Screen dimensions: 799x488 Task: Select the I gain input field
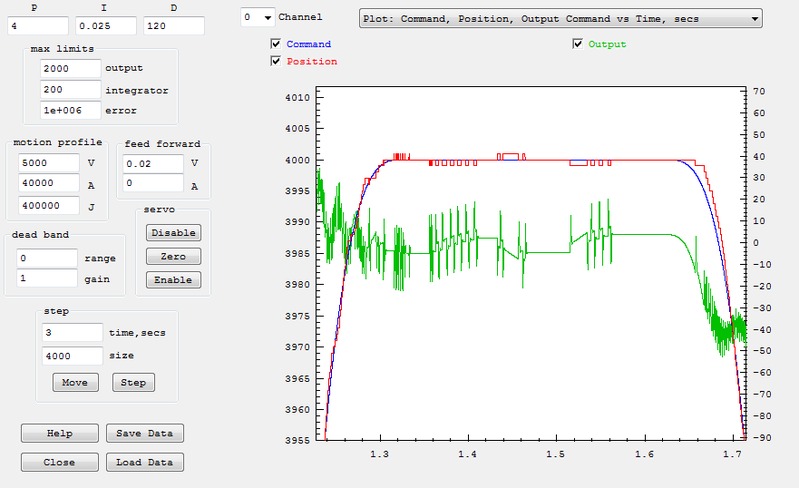[106, 25]
